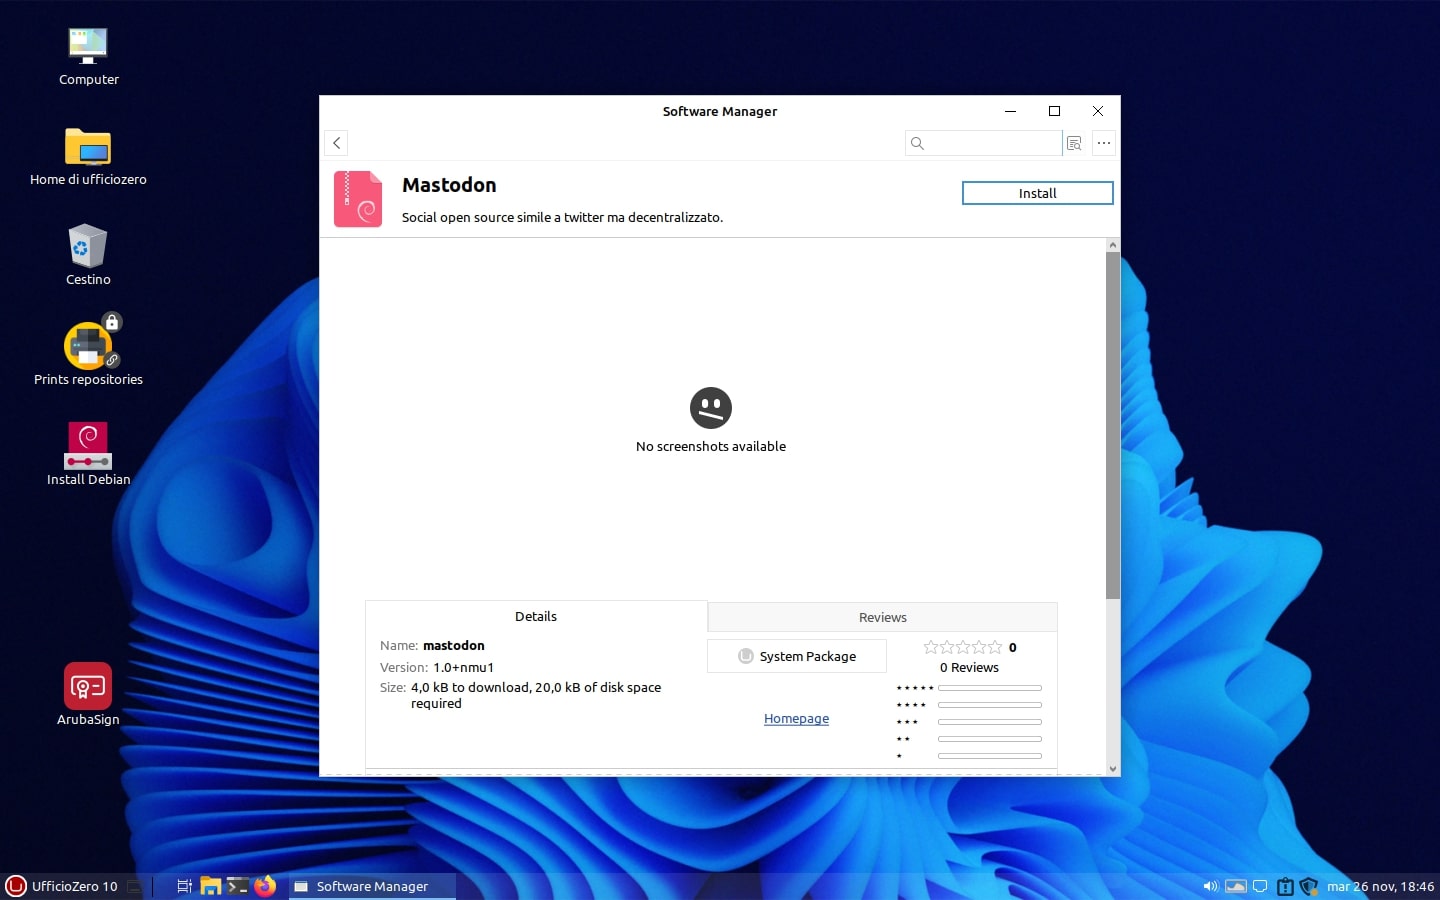The width and height of the screenshot is (1440, 900).
Task: Click the version 1.0+nmu1 text
Action: click(x=463, y=667)
